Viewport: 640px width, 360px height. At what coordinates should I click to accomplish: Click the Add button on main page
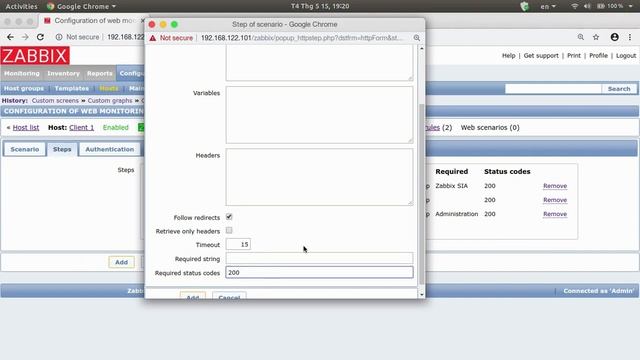click(121, 262)
